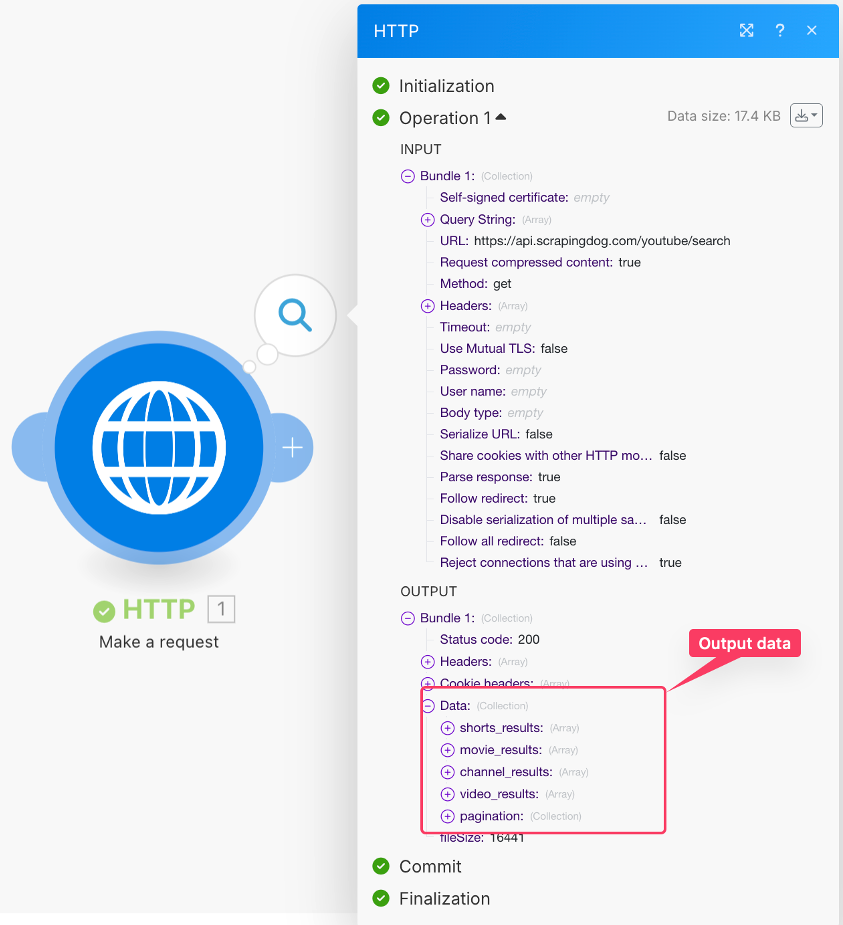Collapse the INPUT Bundle 1 collection
843x925 pixels.
pyautogui.click(x=408, y=176)
